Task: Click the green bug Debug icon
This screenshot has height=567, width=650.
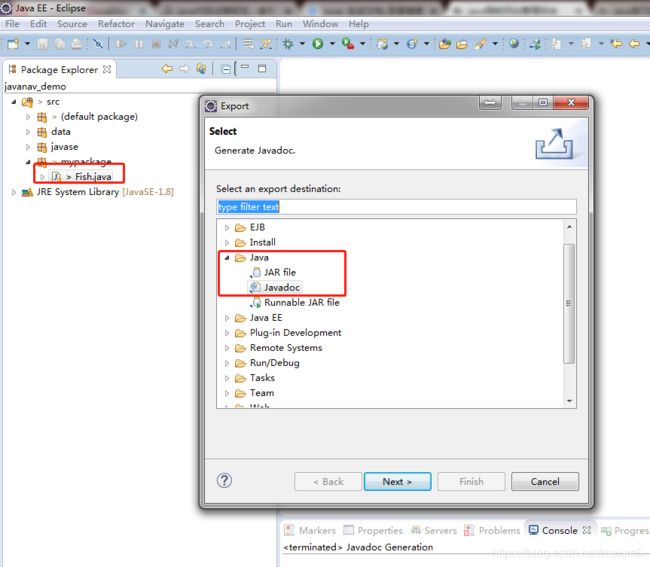Action: 288,44
